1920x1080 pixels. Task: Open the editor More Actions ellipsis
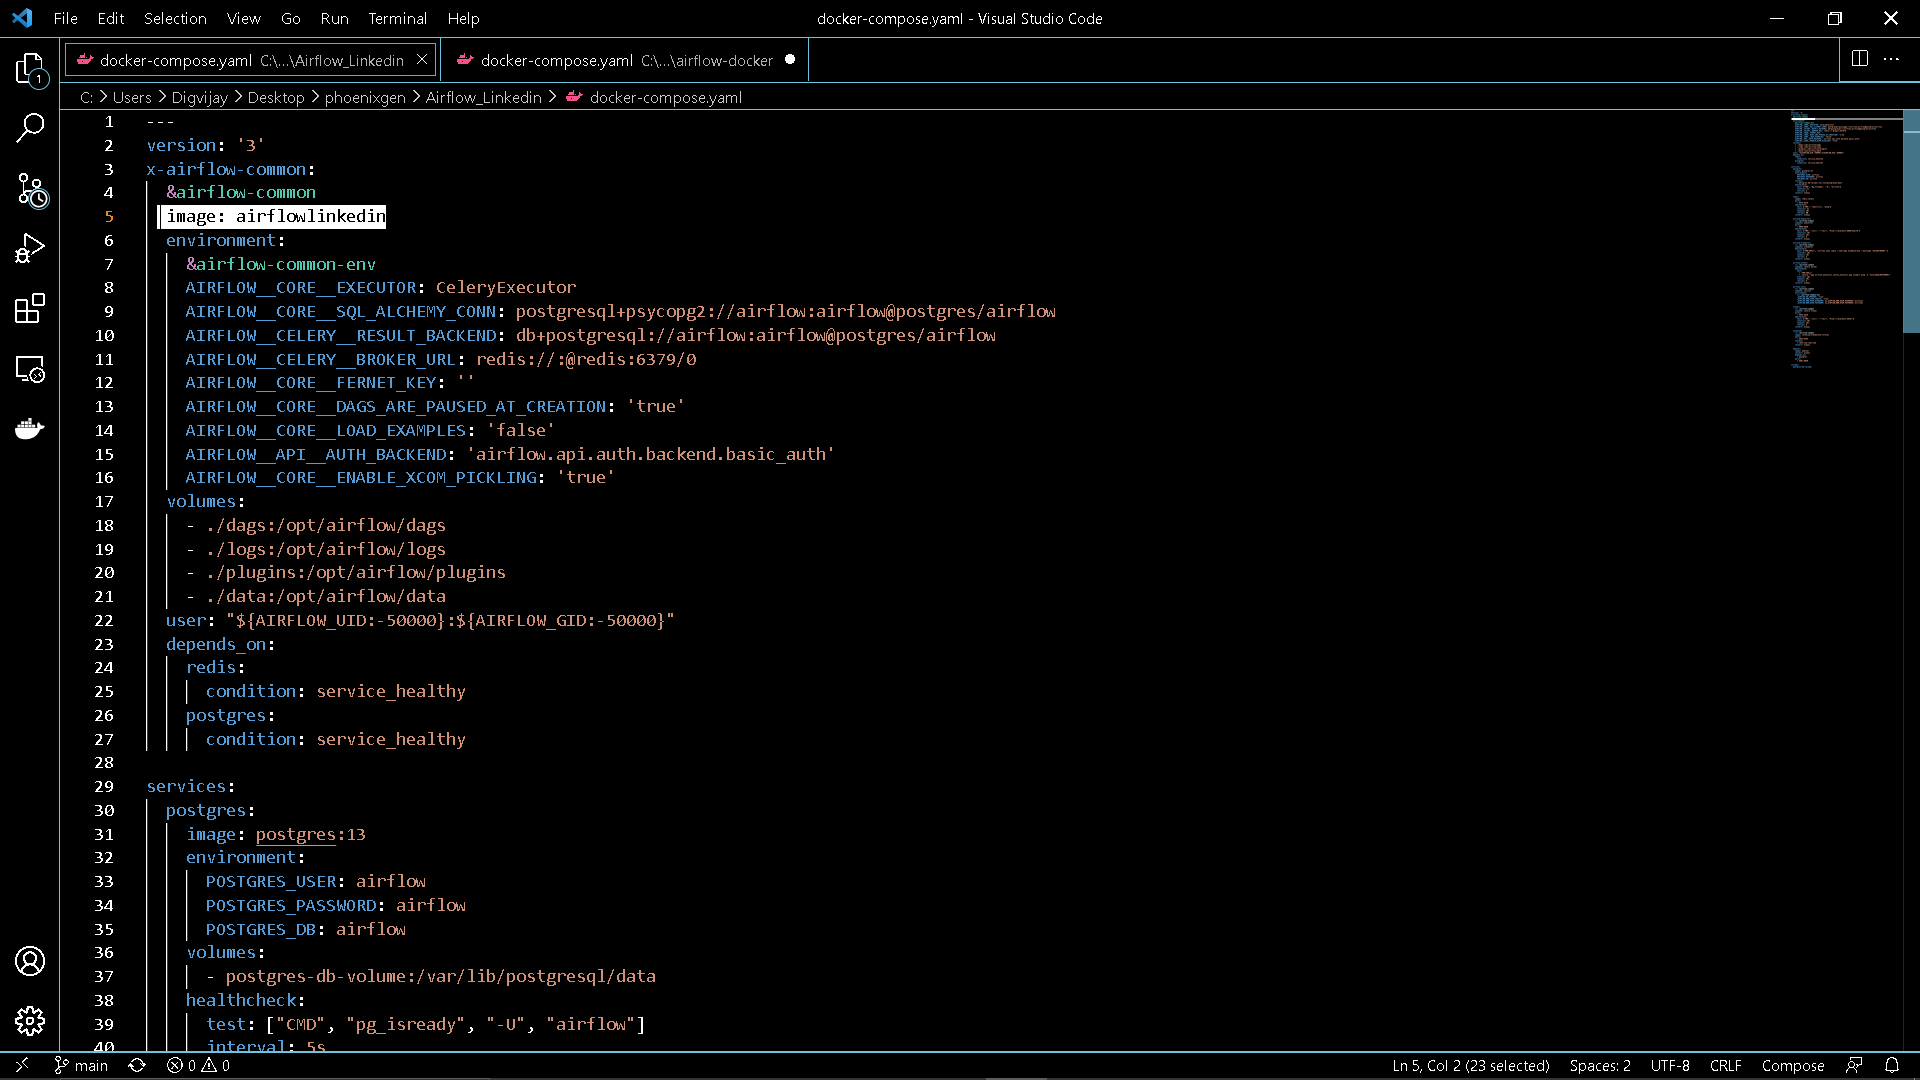[1891, 59]
